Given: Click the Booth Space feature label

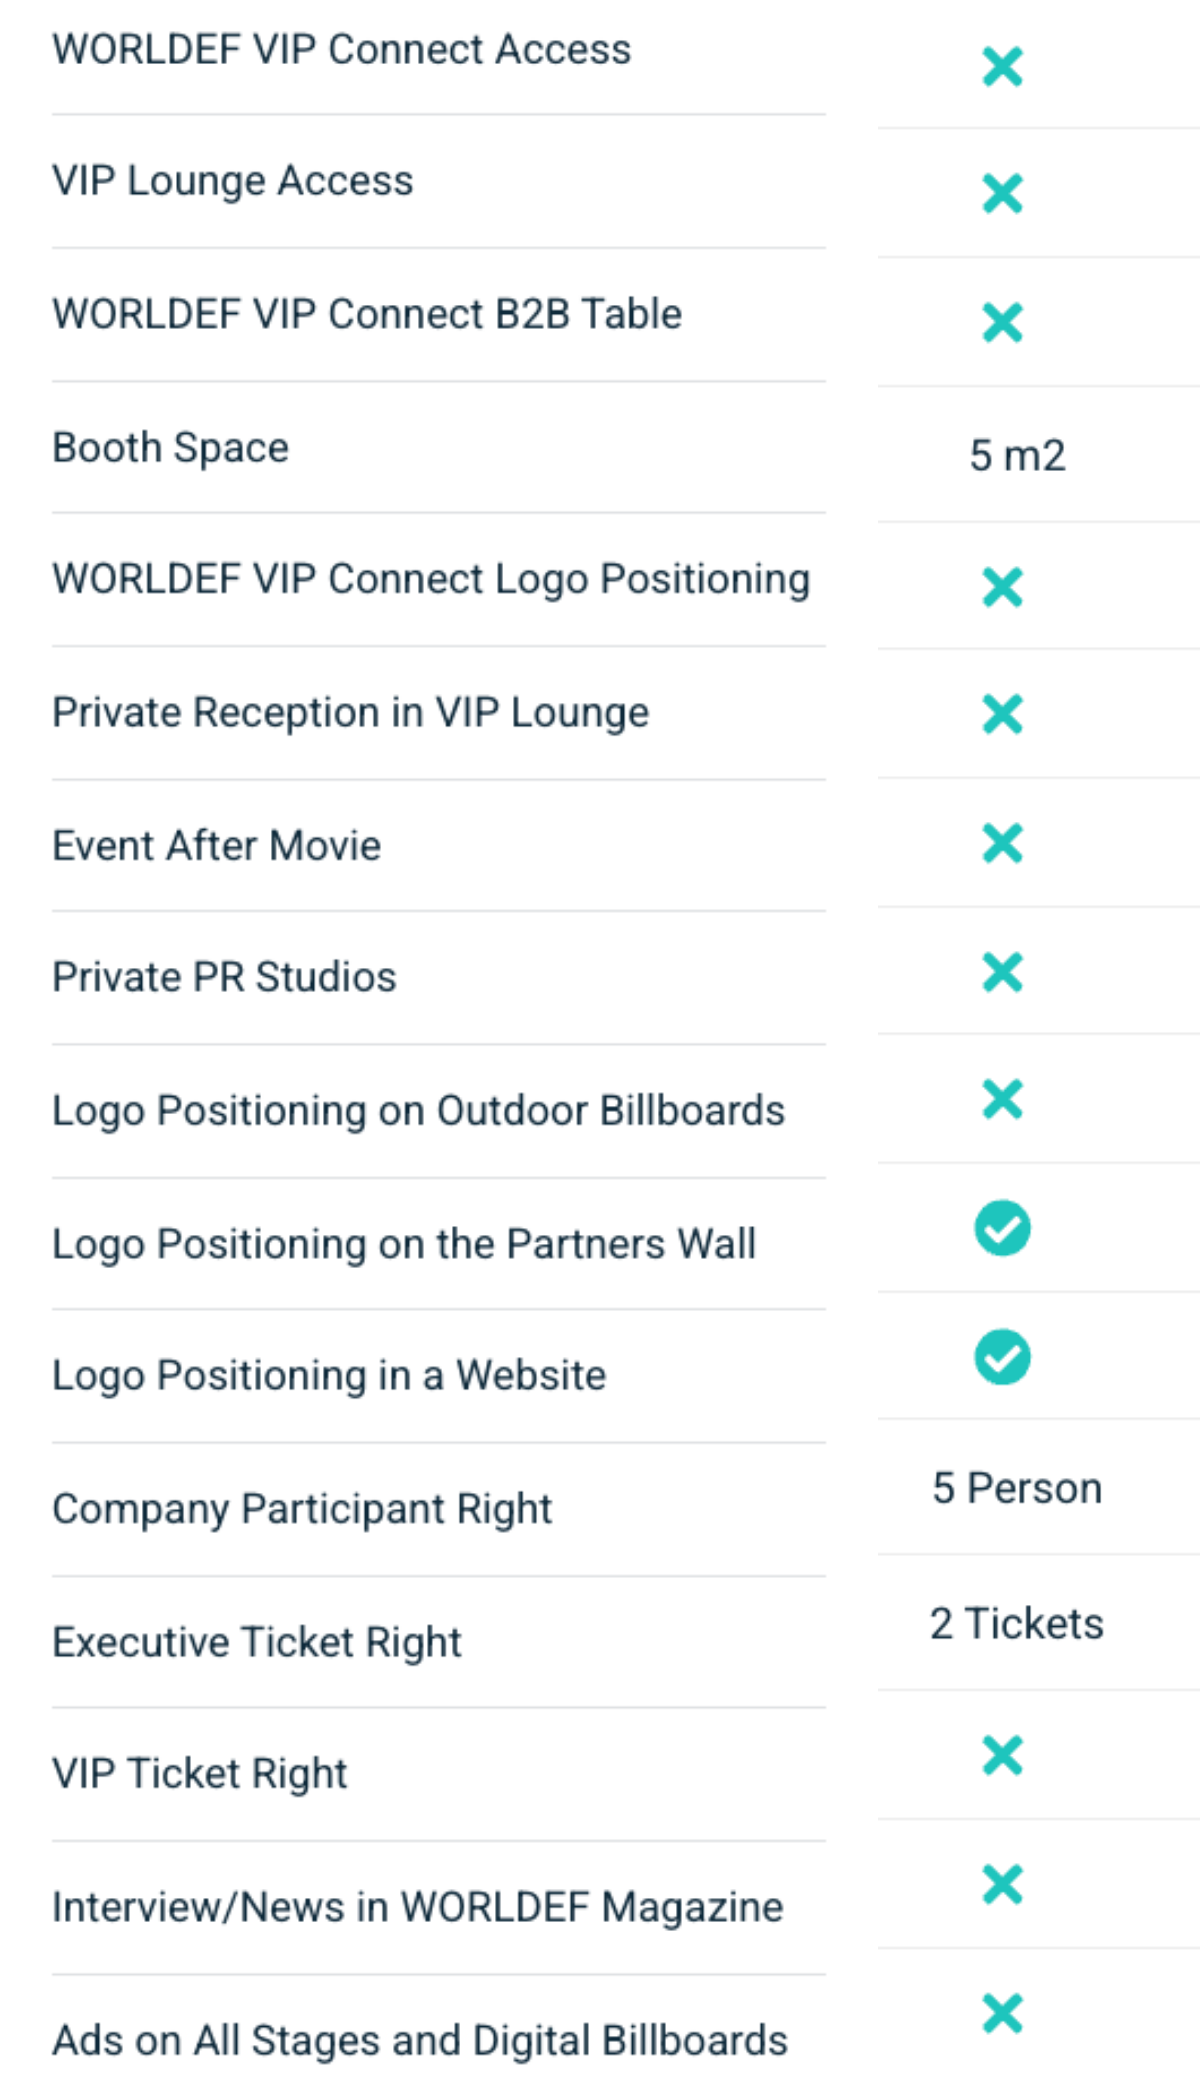Looking at the screenshot, I should click(x=171, y=448).
